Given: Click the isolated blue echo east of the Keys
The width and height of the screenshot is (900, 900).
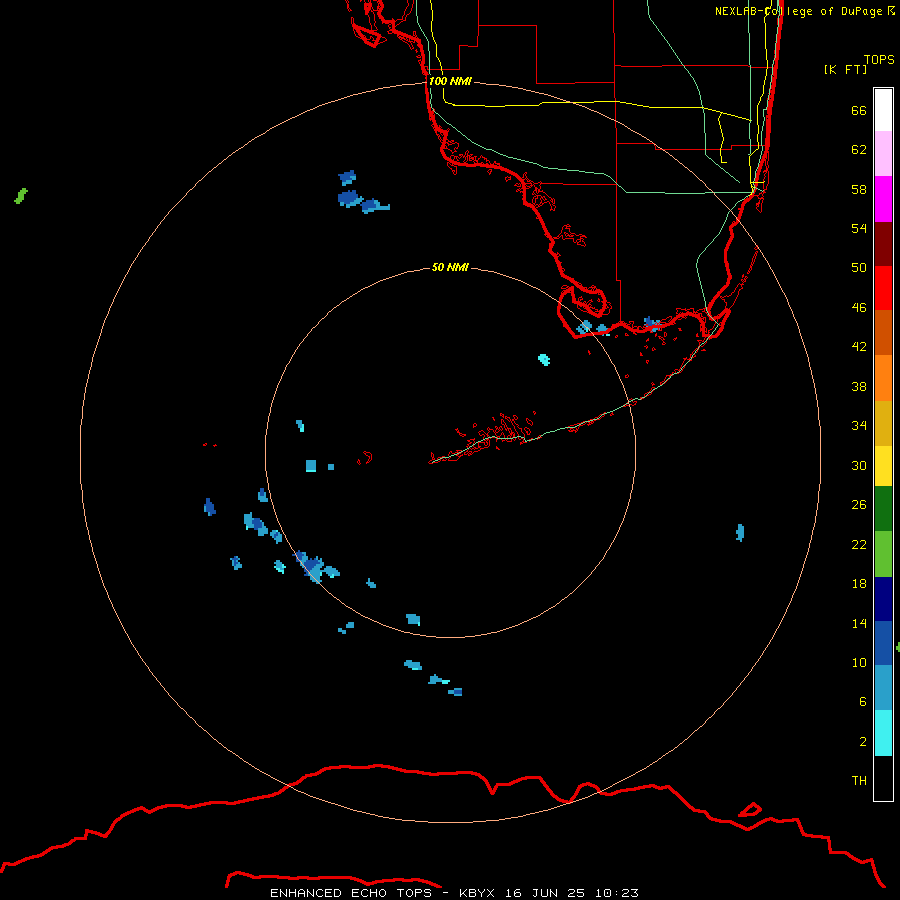Looking at the screenshot, I should 740,533.
